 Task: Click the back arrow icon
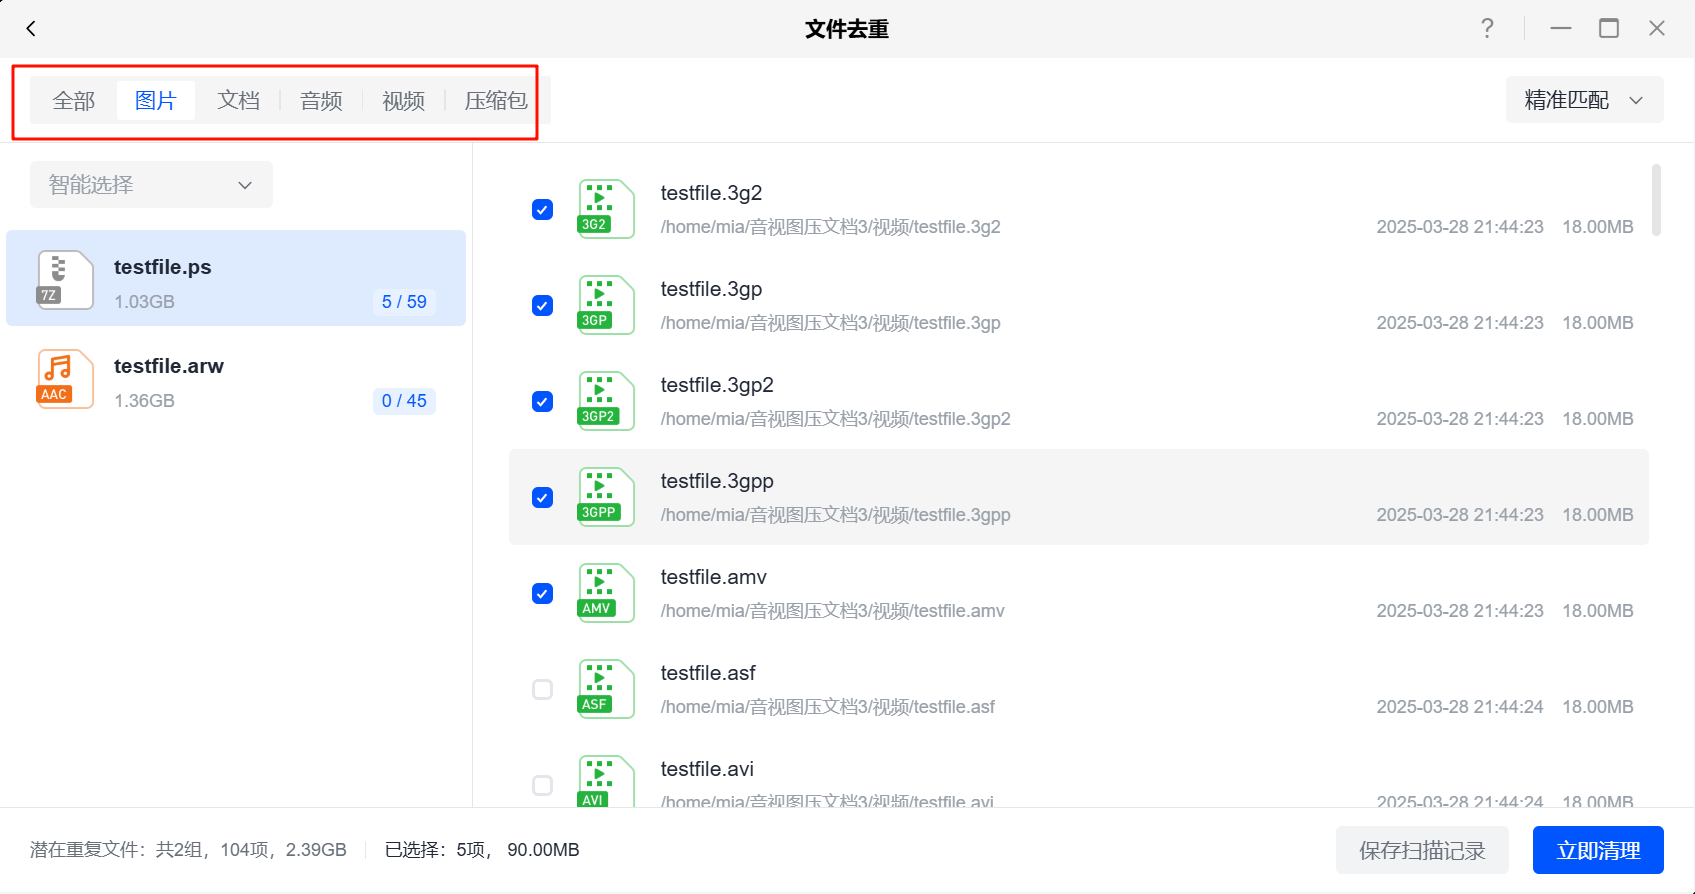(x=31, y=29)
